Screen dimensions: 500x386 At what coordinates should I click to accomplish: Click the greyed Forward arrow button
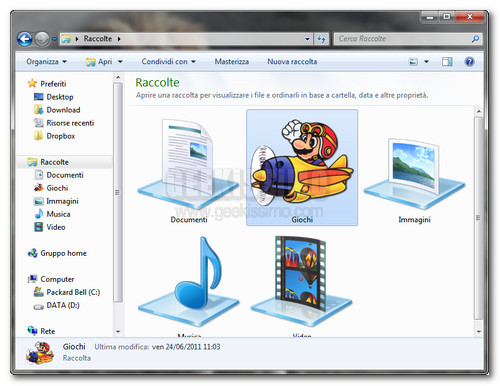click(x=42, y=39)
